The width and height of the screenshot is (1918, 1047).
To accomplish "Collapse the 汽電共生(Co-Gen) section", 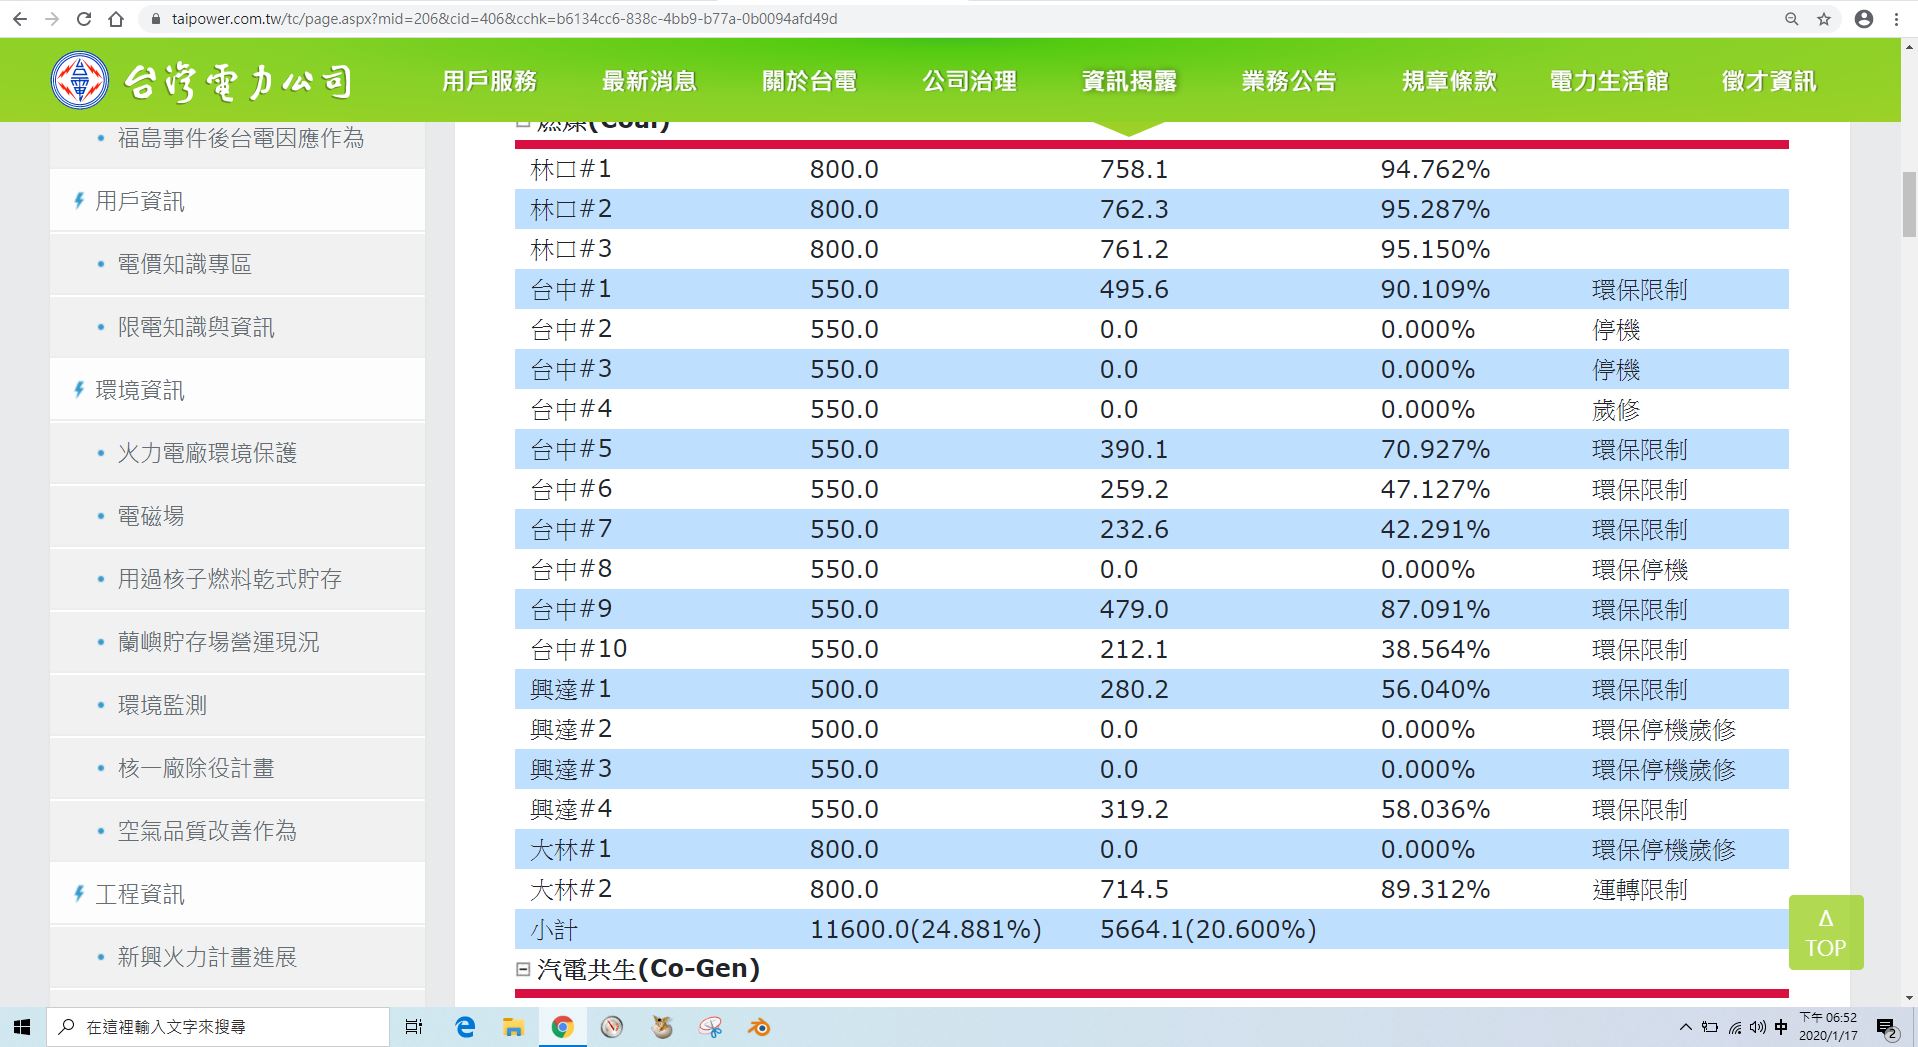I will 522,968.
